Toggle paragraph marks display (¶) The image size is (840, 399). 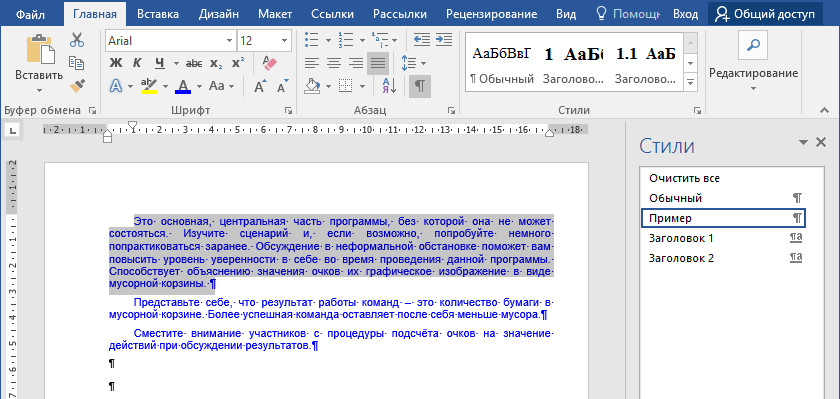click(x=420, y=86)
